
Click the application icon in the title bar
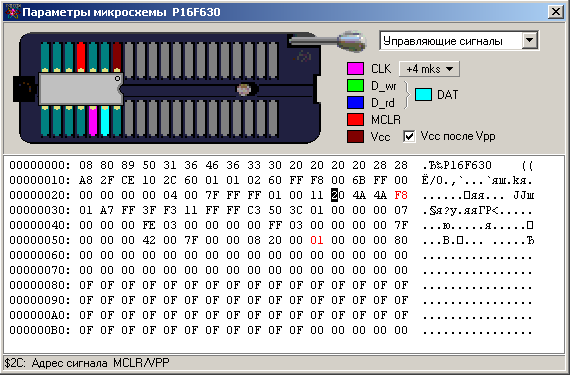pyautogui.click(x=12, y=12)
